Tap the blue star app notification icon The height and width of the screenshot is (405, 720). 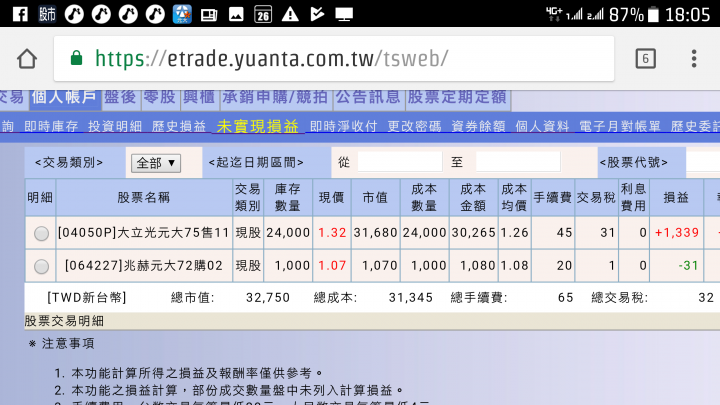(x=182, y=14)
